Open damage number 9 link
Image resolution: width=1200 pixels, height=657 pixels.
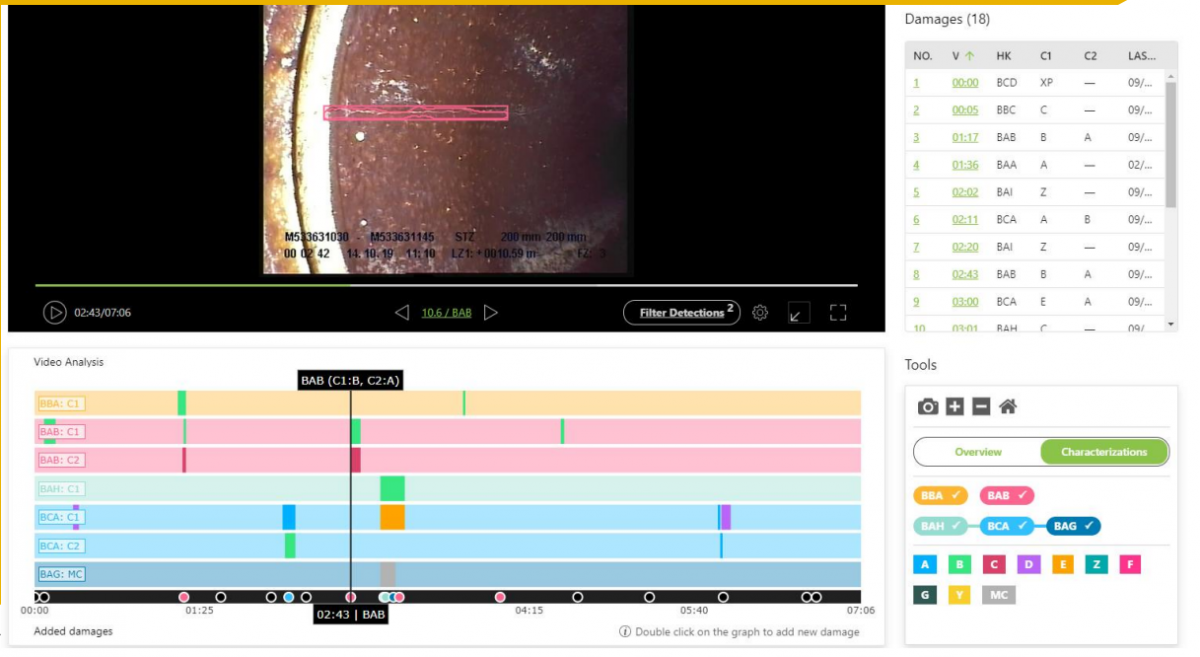[x=916, y=301]
